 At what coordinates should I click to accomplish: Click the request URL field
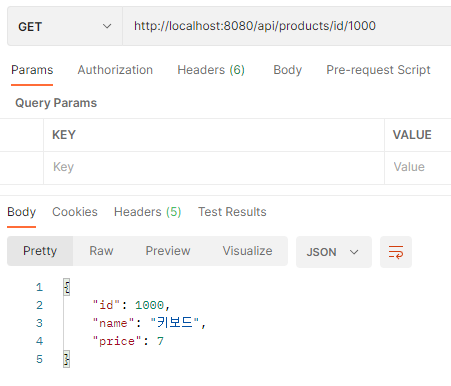(x=287, y=26)
